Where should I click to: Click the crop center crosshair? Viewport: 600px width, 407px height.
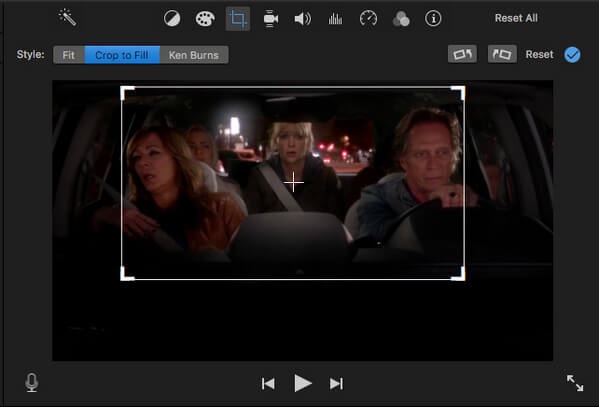(293, 182)
